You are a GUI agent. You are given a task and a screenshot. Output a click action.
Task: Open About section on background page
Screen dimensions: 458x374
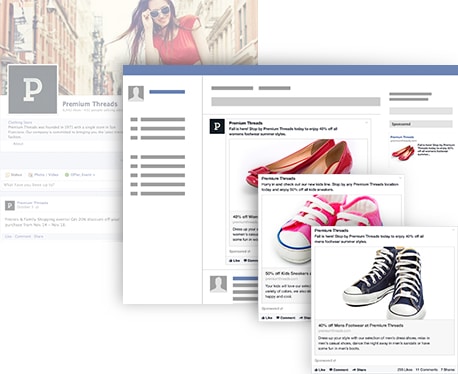pos(18,144)
